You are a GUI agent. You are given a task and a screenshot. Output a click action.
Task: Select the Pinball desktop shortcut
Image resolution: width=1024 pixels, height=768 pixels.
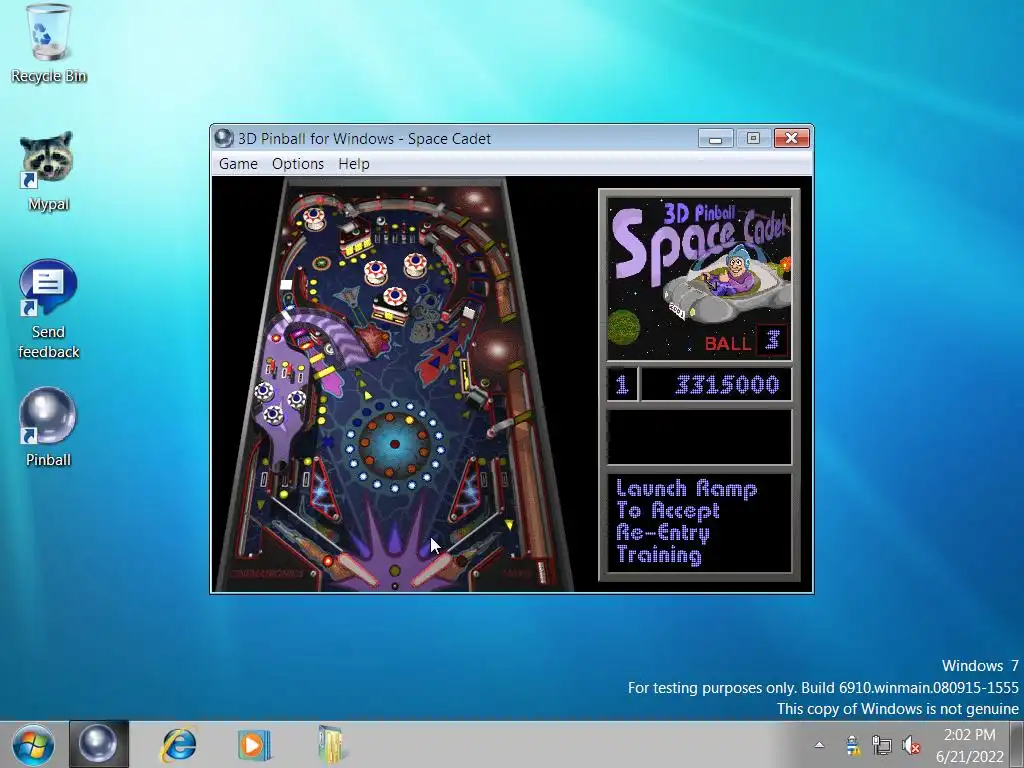(x=48, y=427)
